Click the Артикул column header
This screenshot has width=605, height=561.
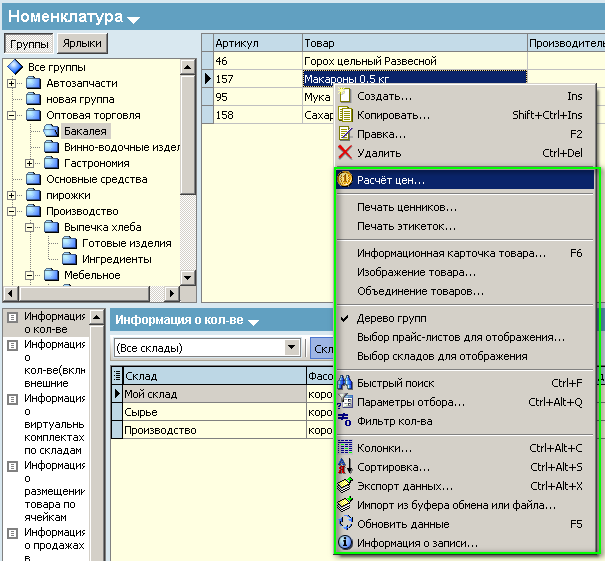(x=258, y=43)
